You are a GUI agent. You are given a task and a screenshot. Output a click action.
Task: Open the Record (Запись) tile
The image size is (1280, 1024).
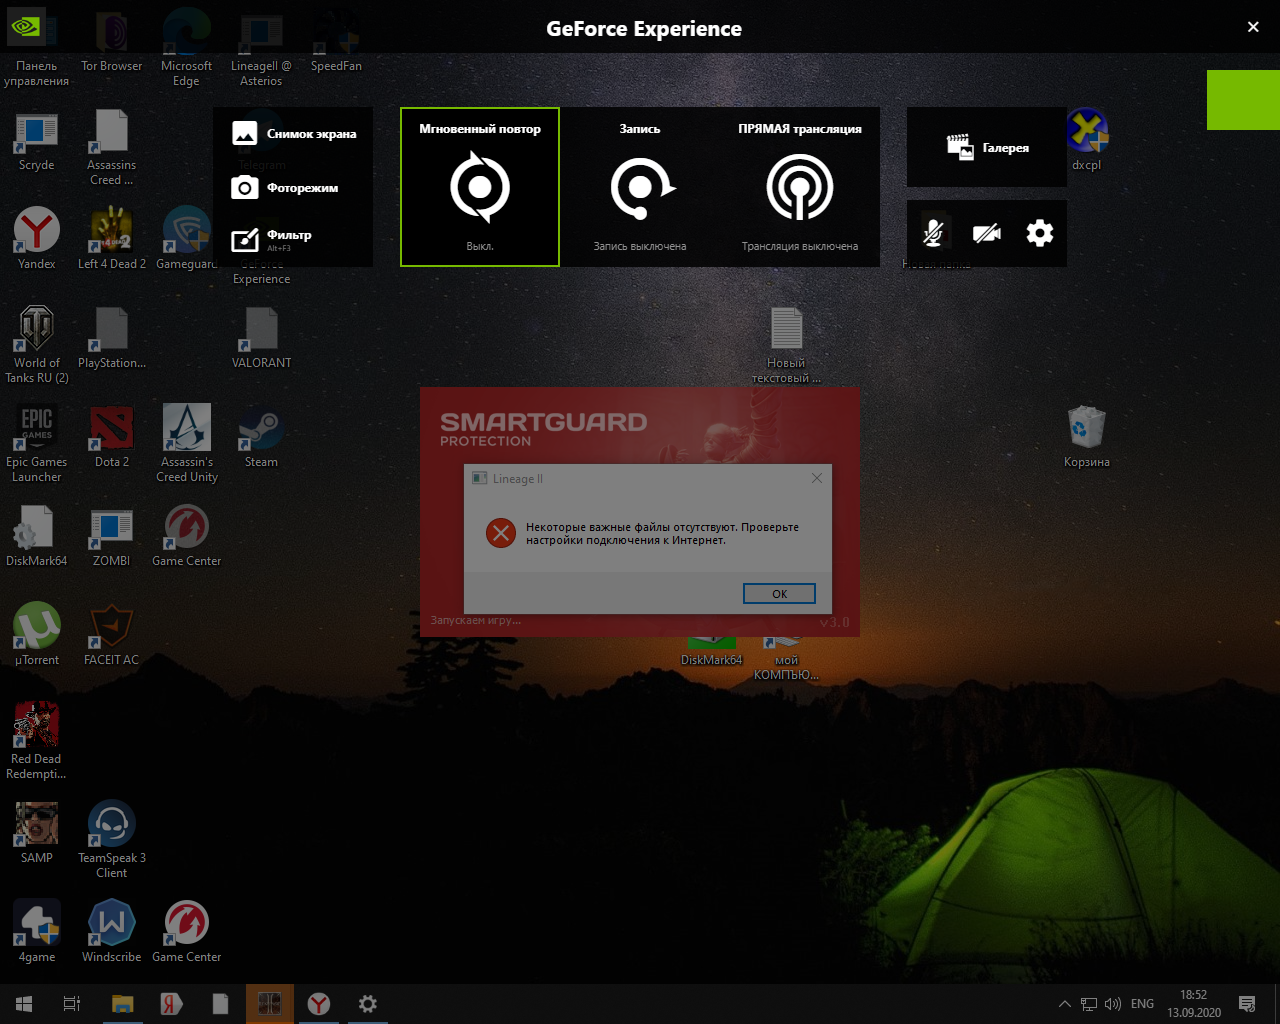click(x=640, y=187)
